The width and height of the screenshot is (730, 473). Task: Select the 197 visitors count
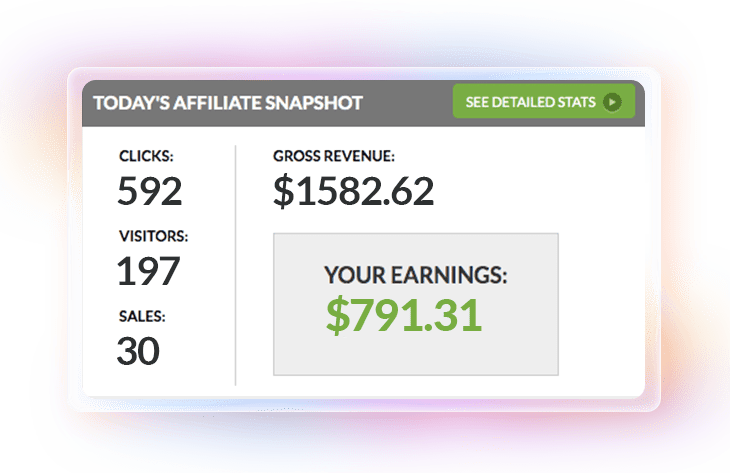tap(148, 271)
